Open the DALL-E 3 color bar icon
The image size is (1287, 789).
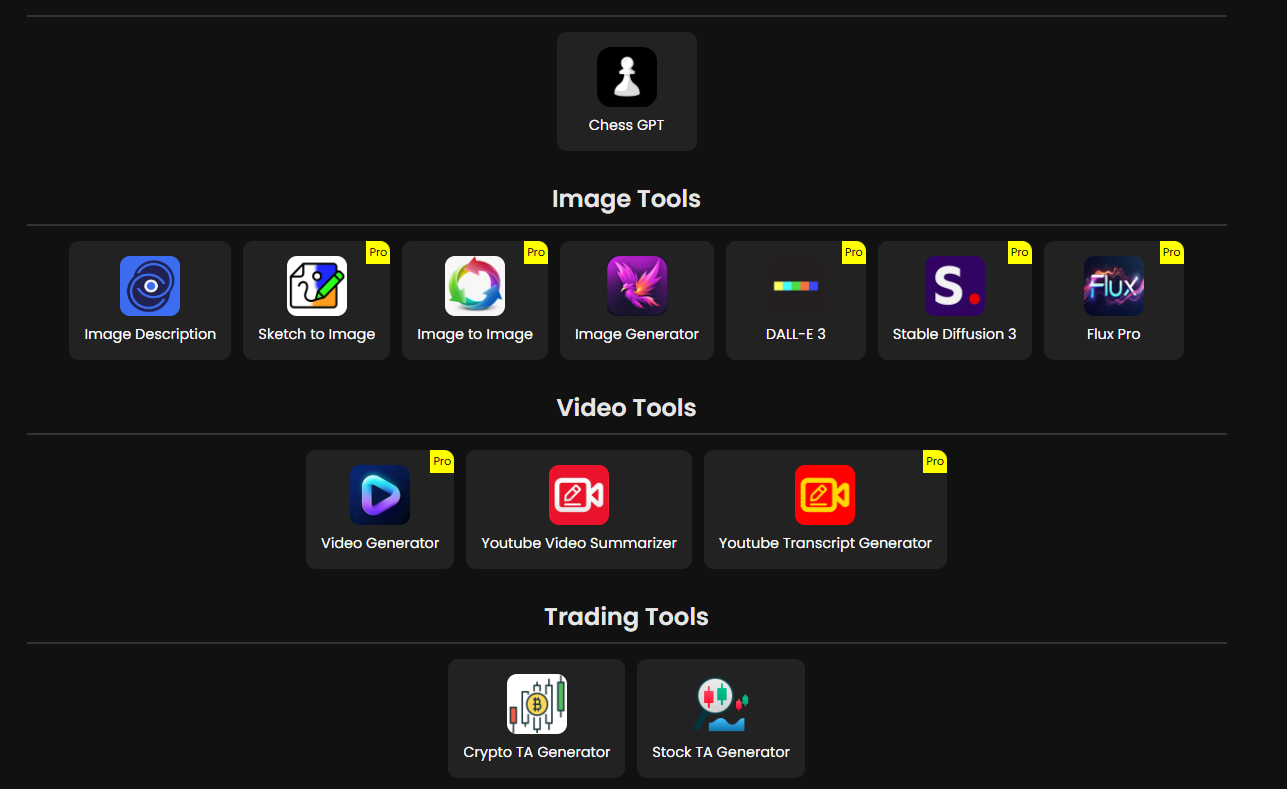(796, 286)
